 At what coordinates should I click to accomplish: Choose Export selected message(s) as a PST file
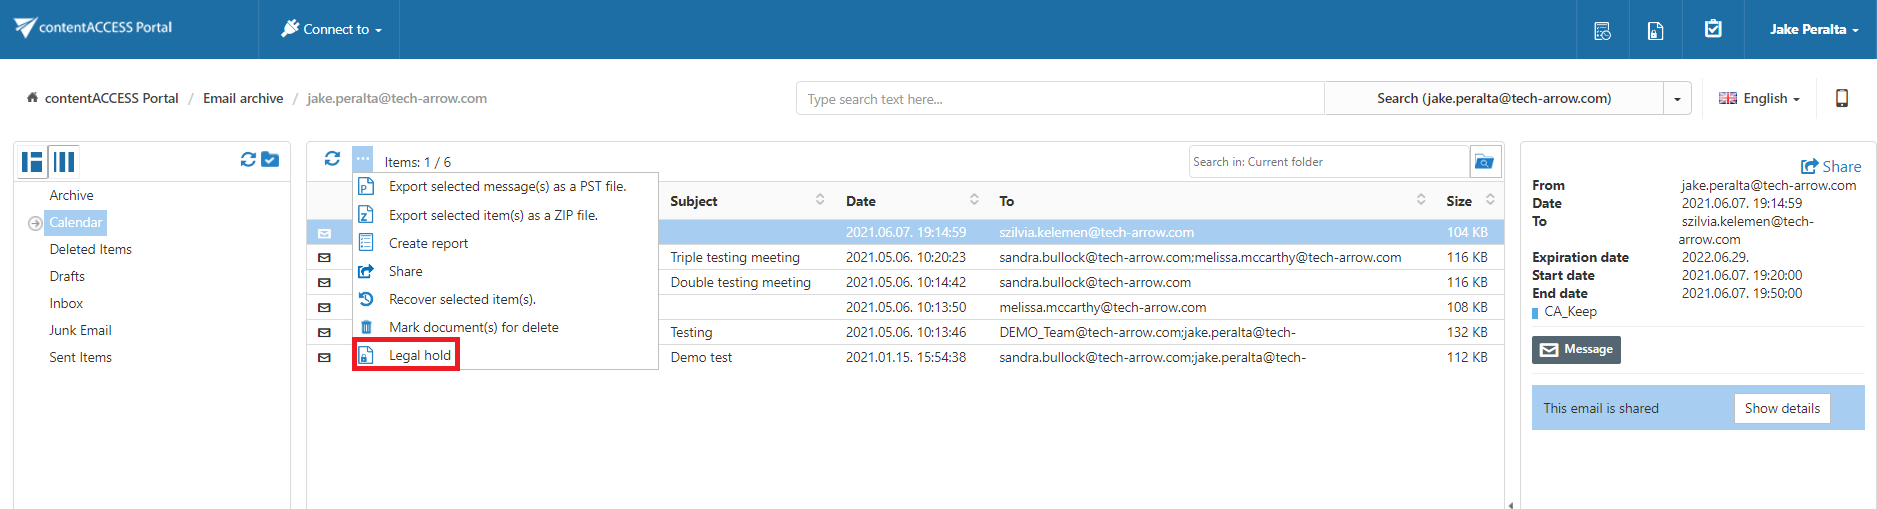[506, 186]
